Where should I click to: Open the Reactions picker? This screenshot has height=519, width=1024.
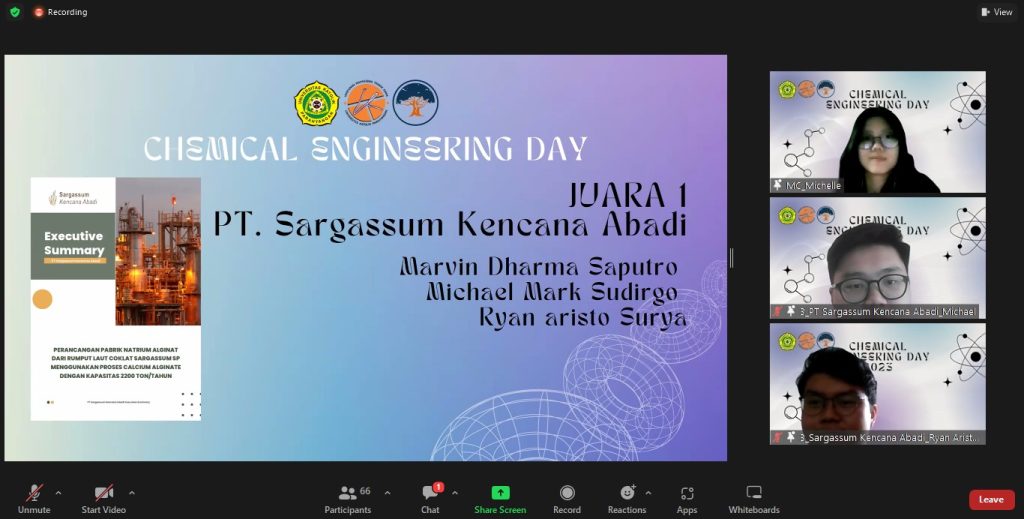coord(627,497)
